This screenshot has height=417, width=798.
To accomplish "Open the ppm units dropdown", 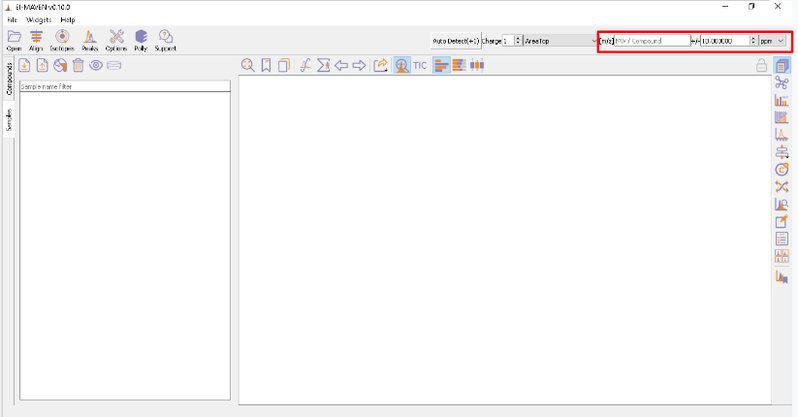I will click(772, 41).
